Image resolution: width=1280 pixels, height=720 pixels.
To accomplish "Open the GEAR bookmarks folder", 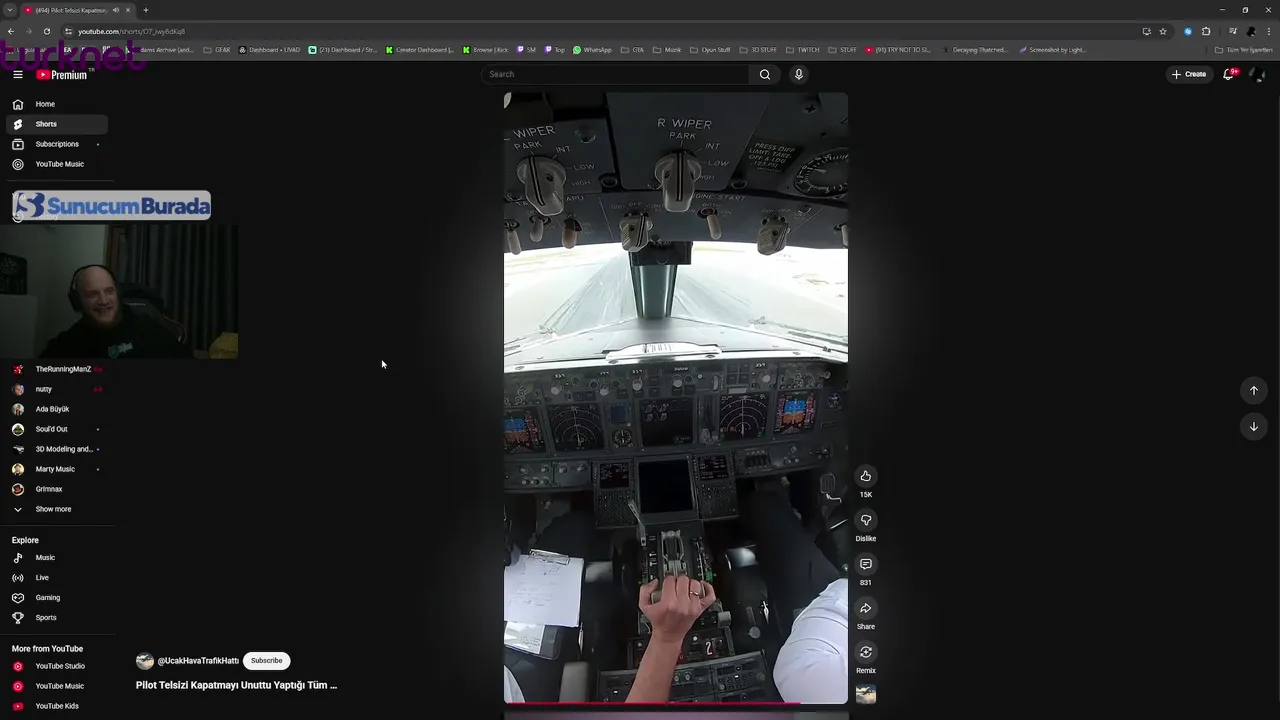I will tap(217, 50).
